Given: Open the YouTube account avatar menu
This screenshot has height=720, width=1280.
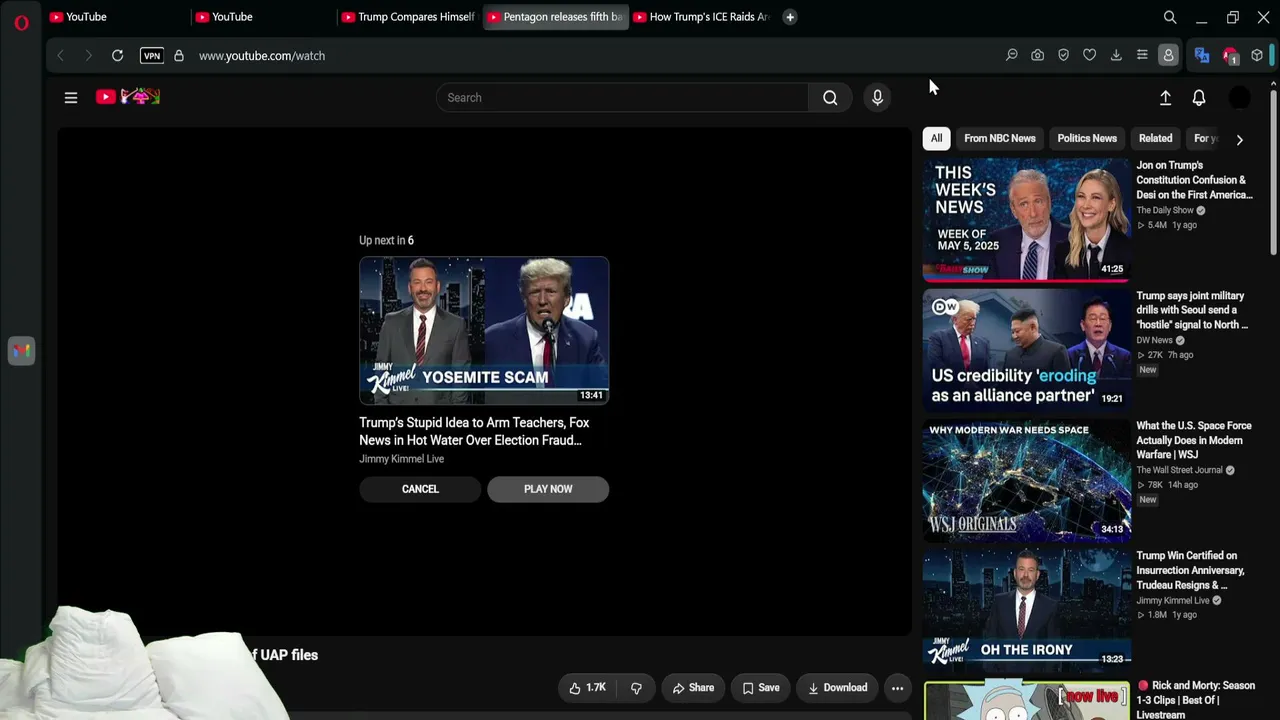Looking at the screenshot, I should coord(1239,98).
